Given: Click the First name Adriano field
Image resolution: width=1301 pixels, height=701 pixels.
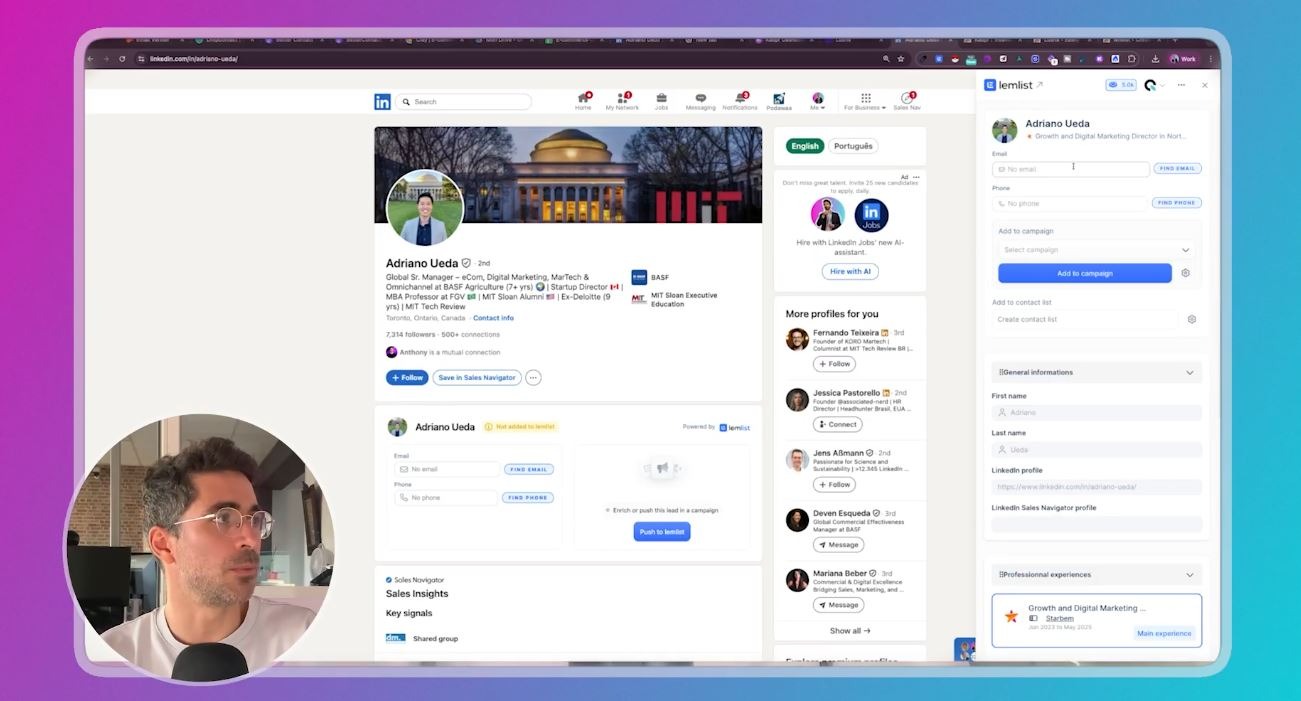Looking at the screenshot, I should 1097,412.
